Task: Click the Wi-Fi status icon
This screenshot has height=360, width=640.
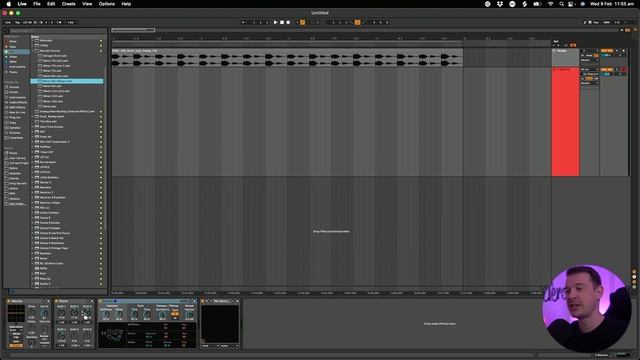Action: click(x=550, y=4)
